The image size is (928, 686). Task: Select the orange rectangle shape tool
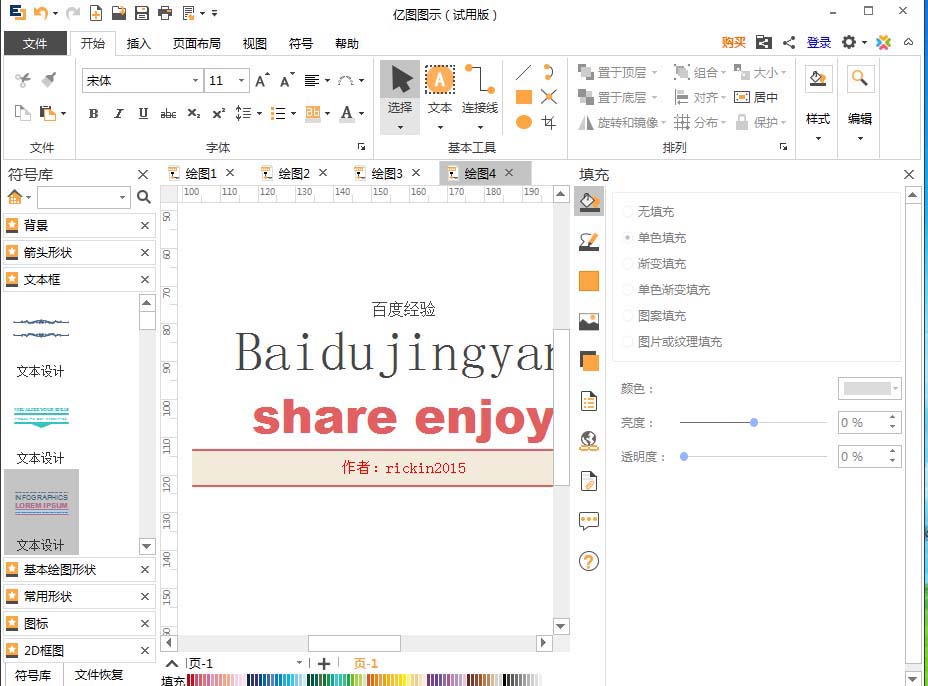point(524,97)
